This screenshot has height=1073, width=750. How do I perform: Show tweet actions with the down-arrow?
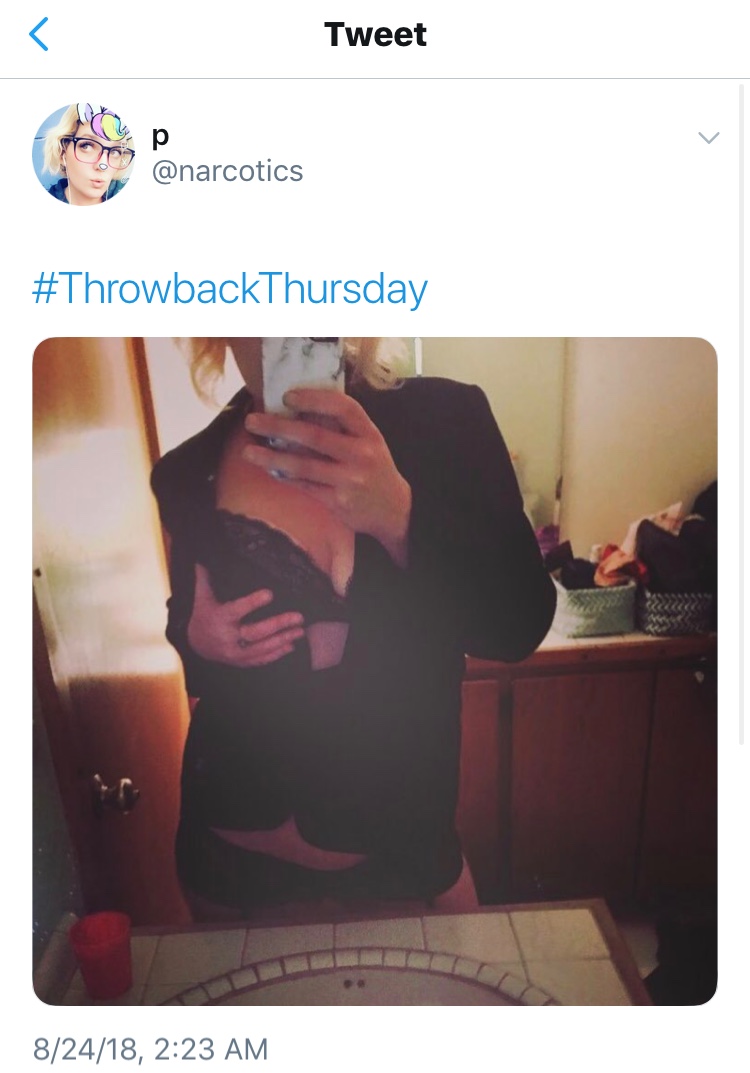click(x=708, y=138)
